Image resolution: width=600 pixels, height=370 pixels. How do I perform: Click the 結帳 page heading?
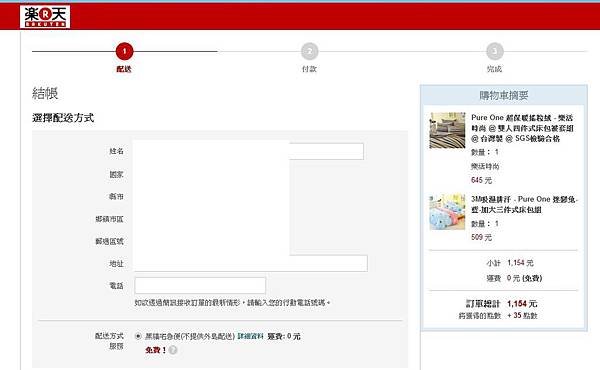(x=45, y=93)
